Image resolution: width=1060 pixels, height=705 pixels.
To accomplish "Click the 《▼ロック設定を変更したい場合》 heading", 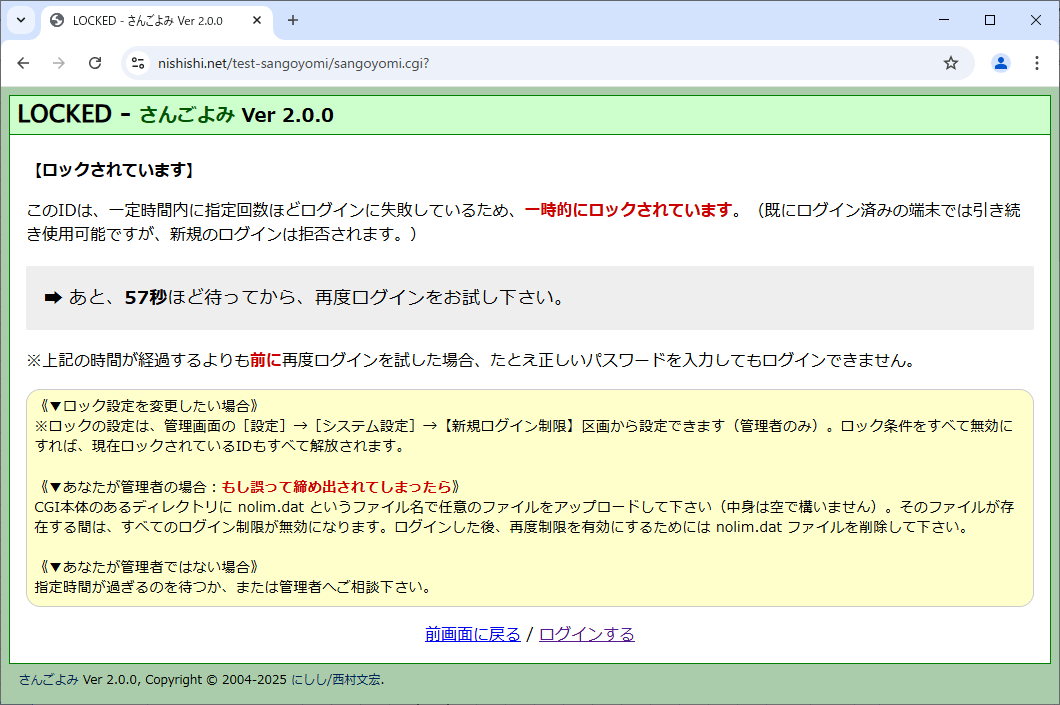I will coord(149,406).
